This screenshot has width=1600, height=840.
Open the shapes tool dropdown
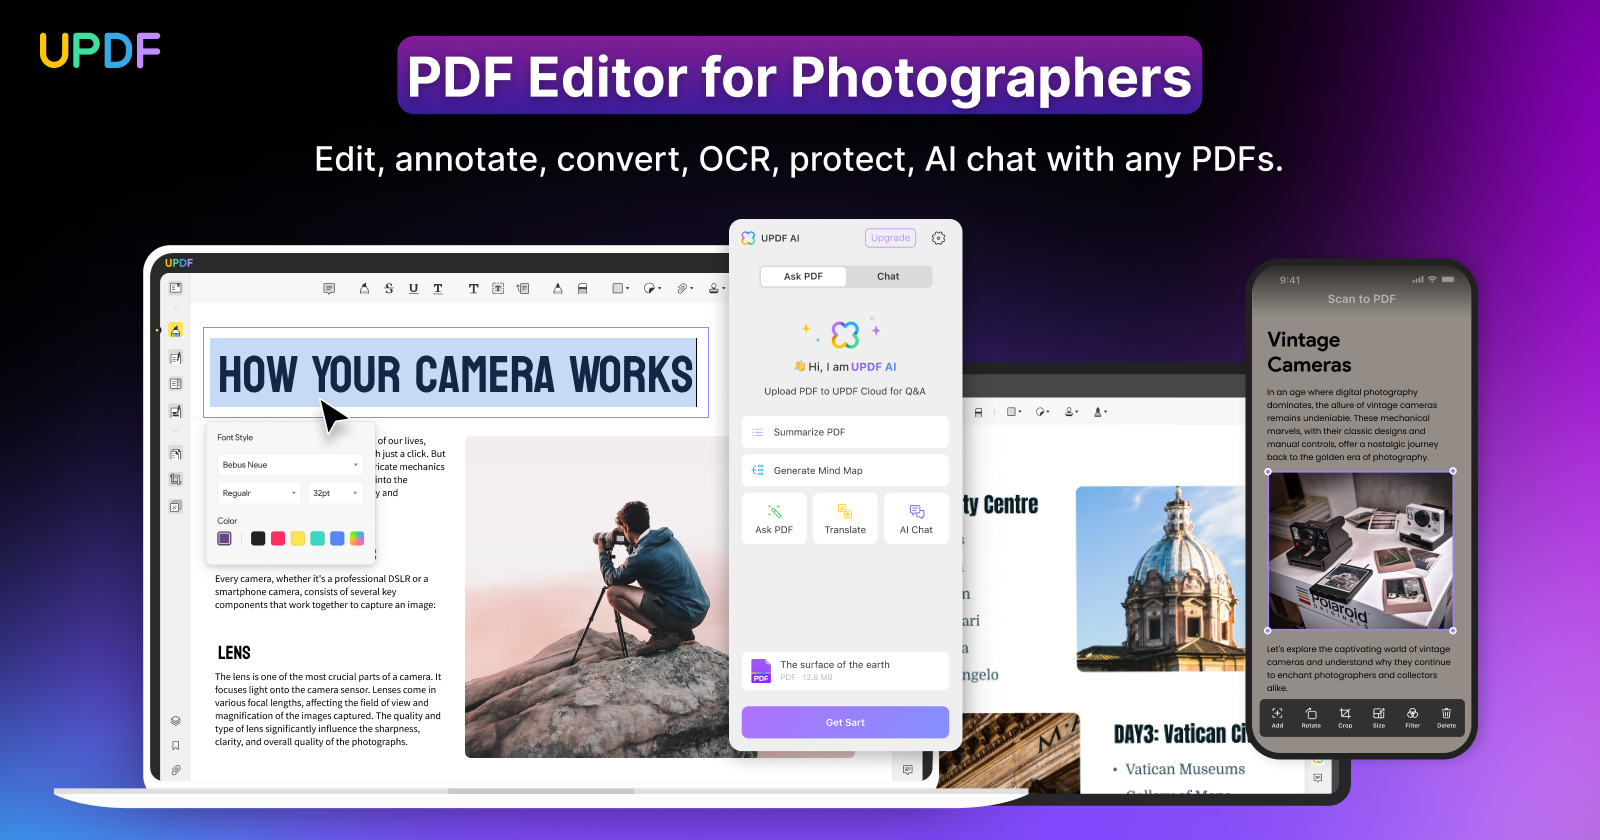pos(620,288)
